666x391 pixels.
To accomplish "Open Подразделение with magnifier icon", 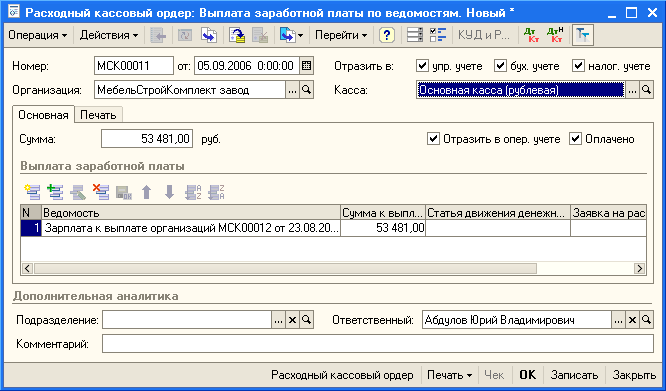I will [x=306, y=320].
